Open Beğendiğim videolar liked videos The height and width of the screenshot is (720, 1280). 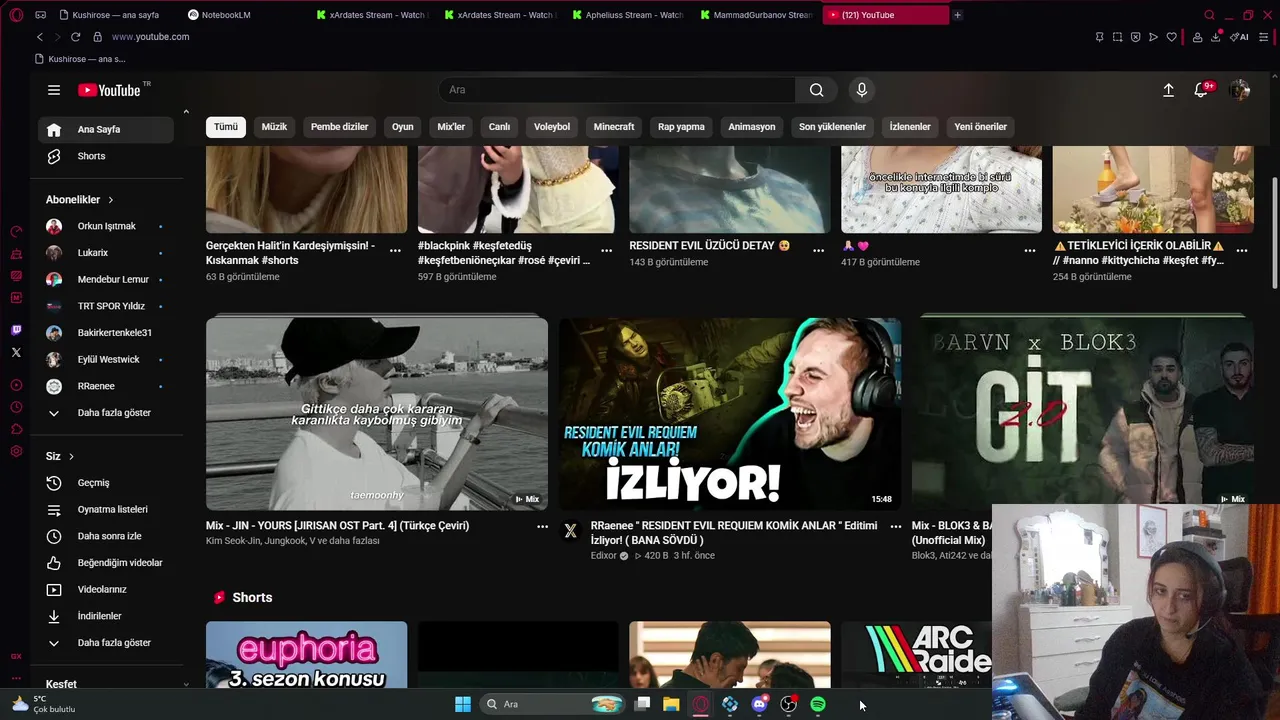106,563
